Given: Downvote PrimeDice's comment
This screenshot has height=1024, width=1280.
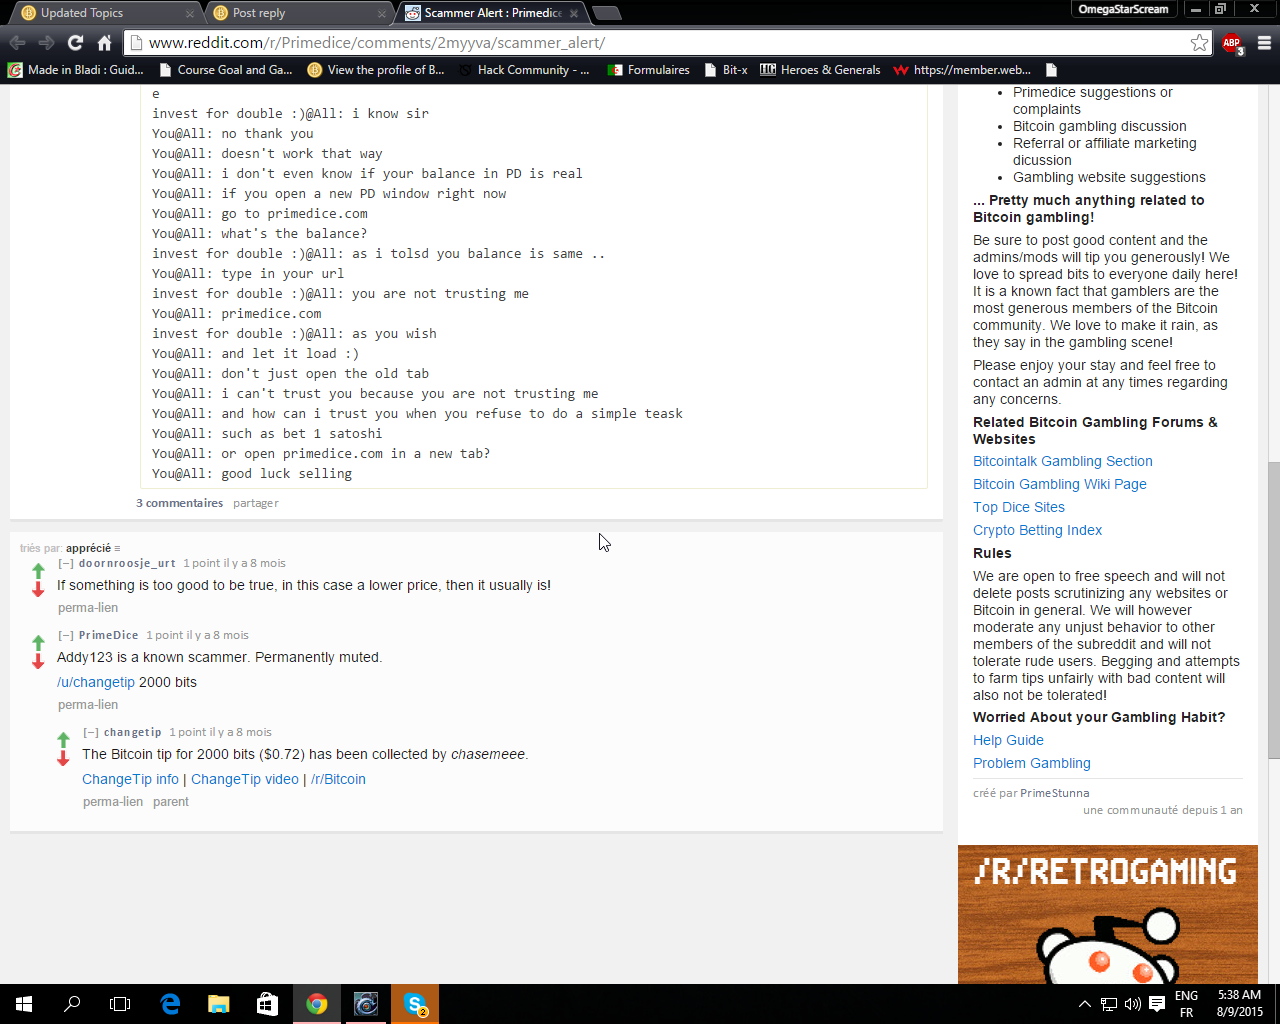Looking at the screenshot, I should tap(38, 661).
